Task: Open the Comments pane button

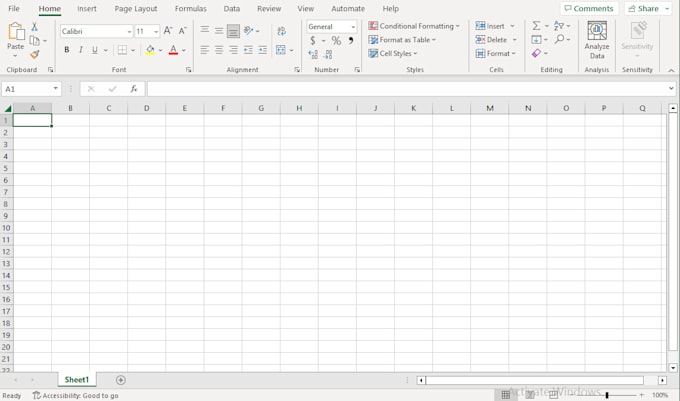Action: (589, 9)
